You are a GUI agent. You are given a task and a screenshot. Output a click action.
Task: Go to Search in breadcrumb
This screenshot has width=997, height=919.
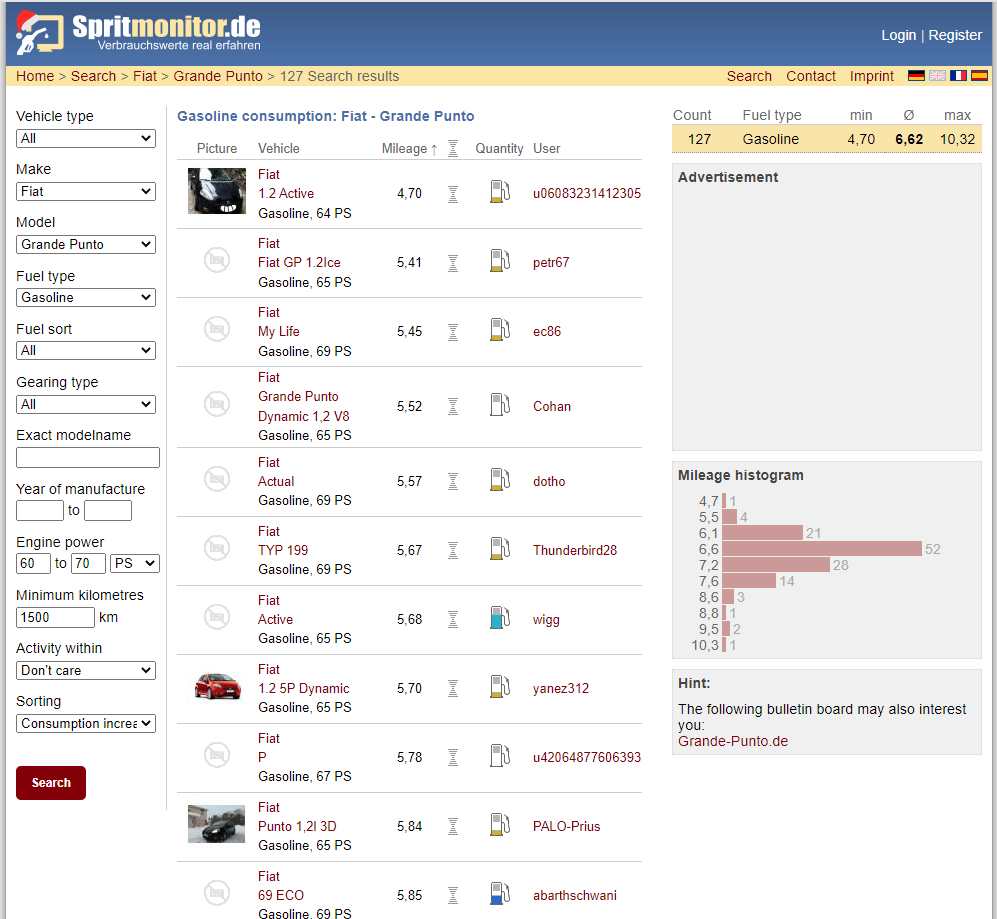[x=93, y=76]
